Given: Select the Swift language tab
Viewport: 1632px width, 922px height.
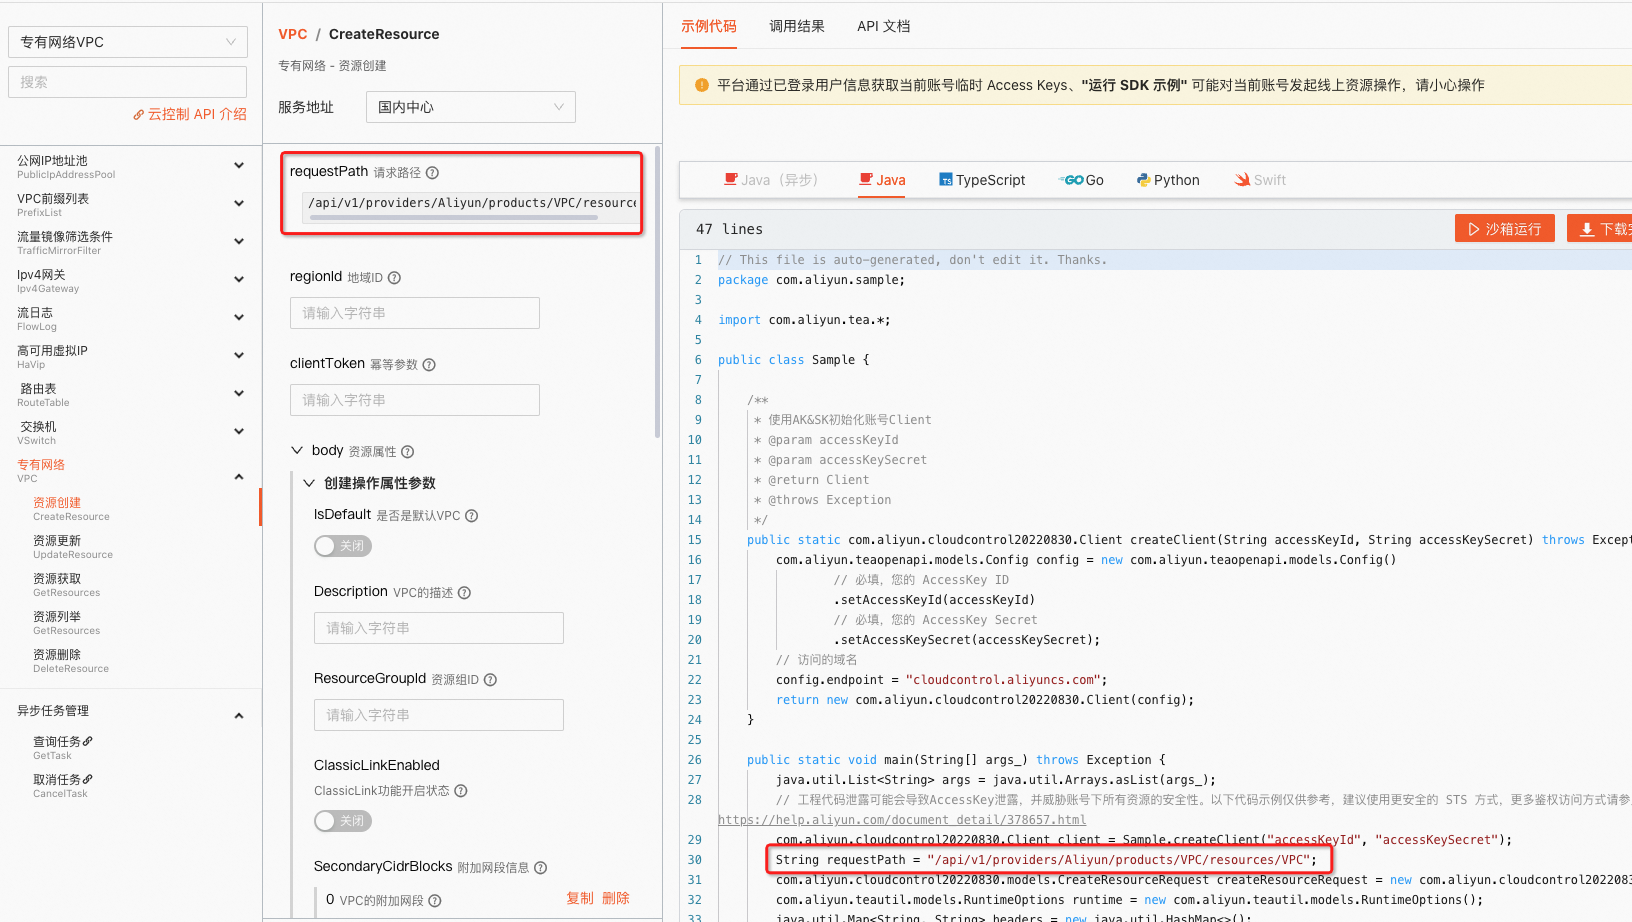Looking at the screenshot, I should click(x=1260, y=180).
